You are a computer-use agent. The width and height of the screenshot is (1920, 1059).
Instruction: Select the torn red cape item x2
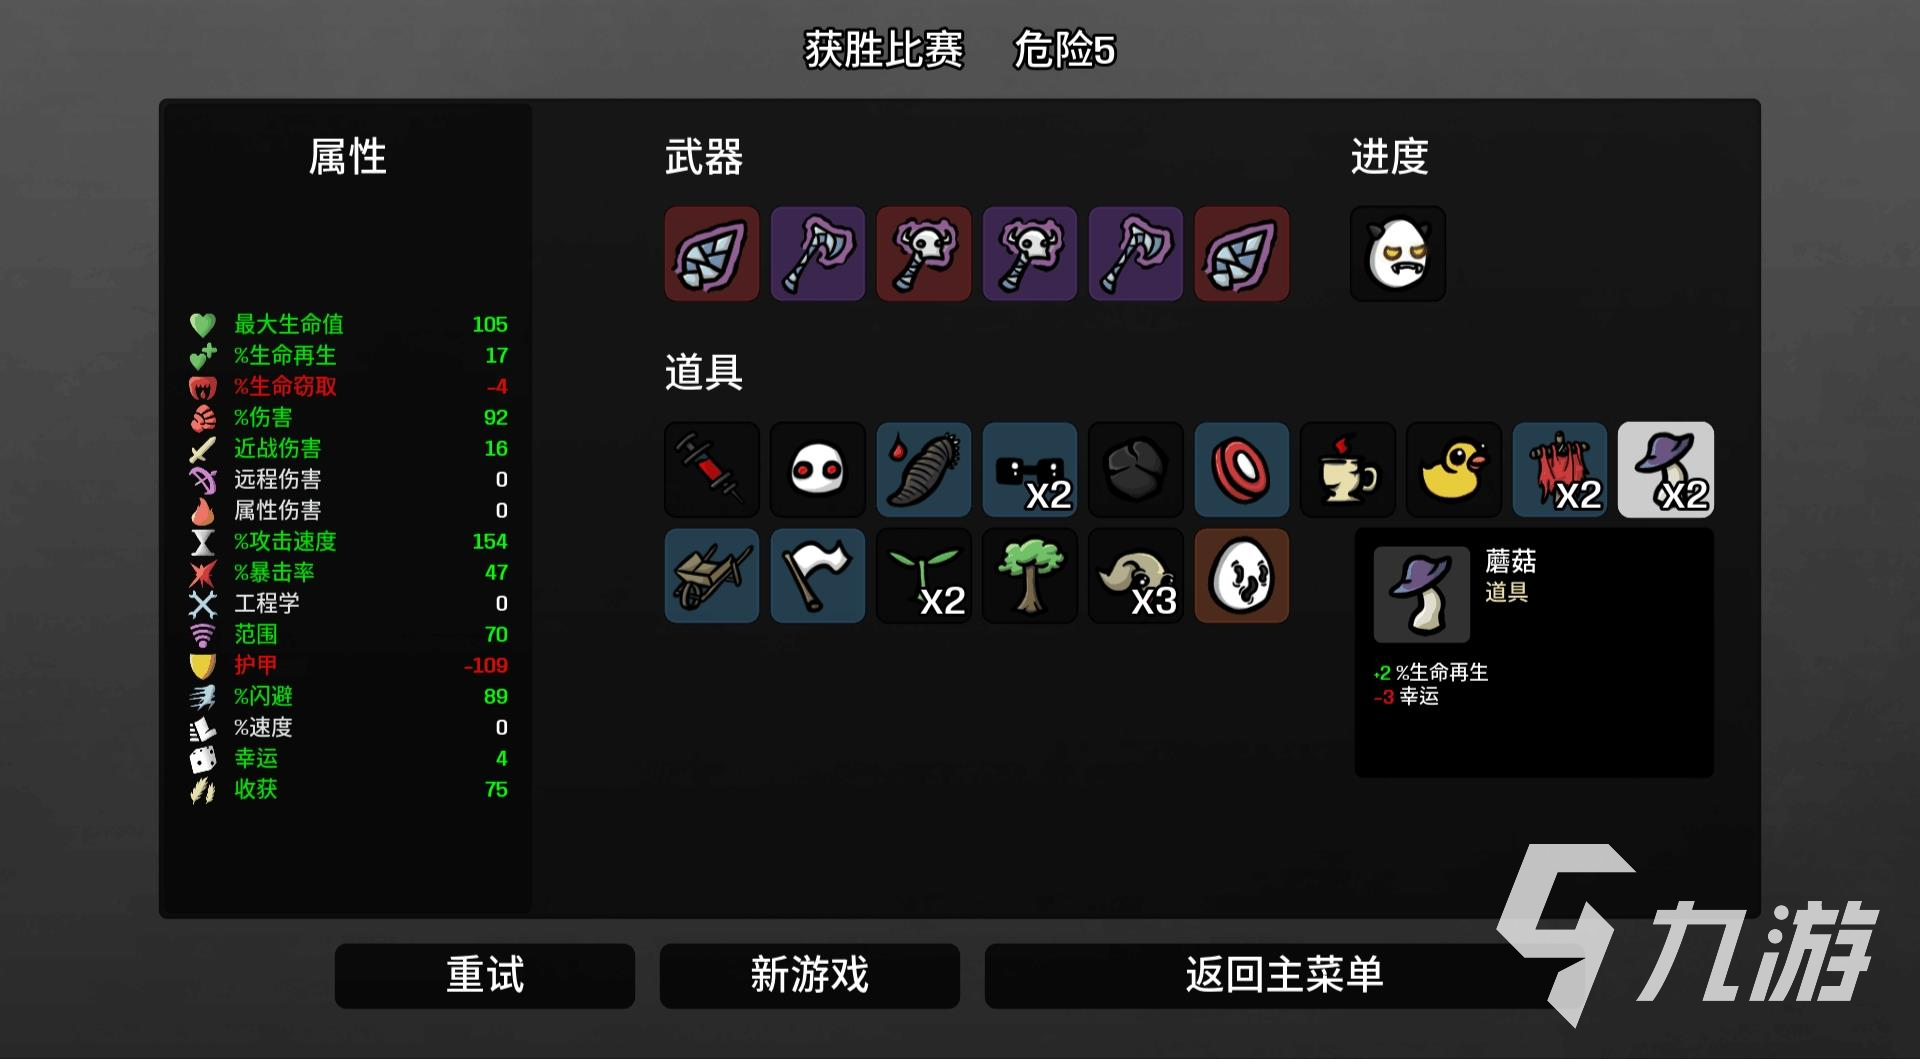click(x=1560, y=469)
